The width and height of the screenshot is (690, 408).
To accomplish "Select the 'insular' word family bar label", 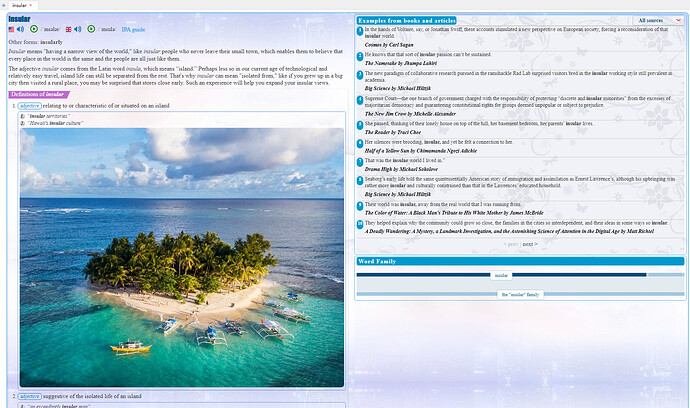I will 501,276.
